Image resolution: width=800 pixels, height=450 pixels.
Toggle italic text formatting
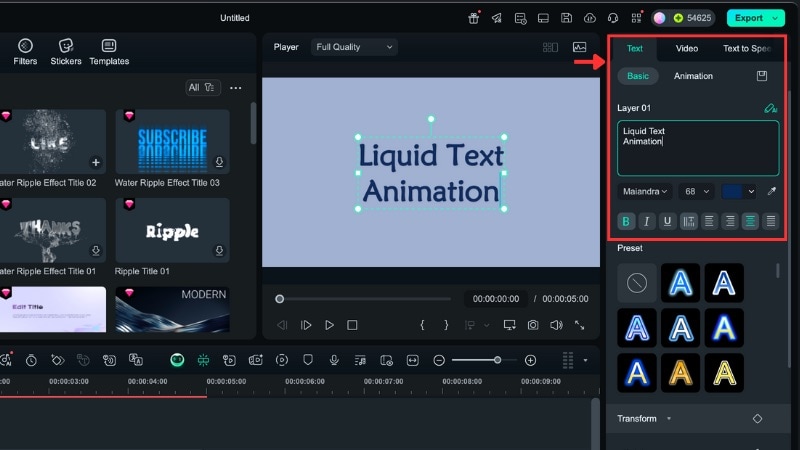pos(646,221)
